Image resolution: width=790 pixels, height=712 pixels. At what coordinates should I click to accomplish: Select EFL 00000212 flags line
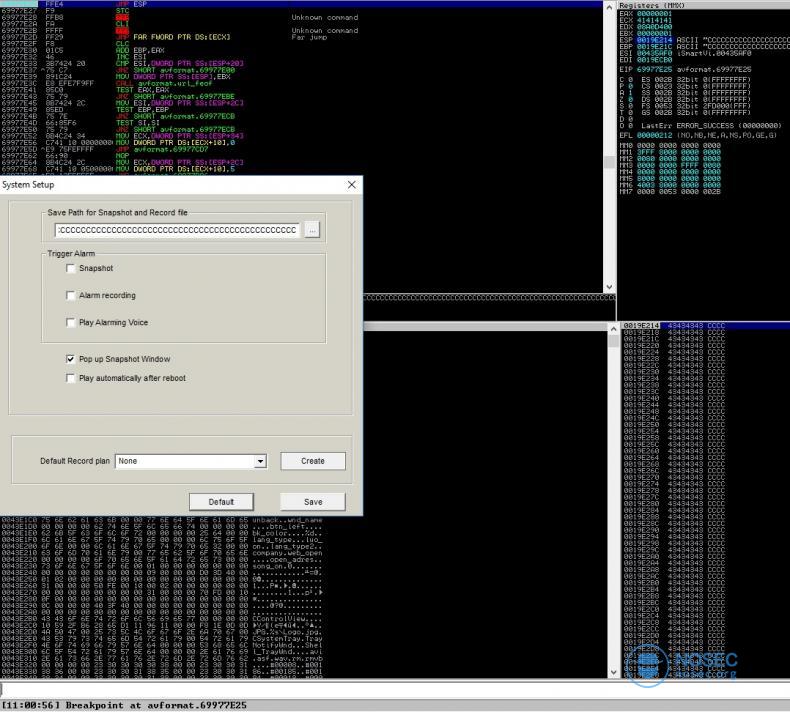click(698, 136)
